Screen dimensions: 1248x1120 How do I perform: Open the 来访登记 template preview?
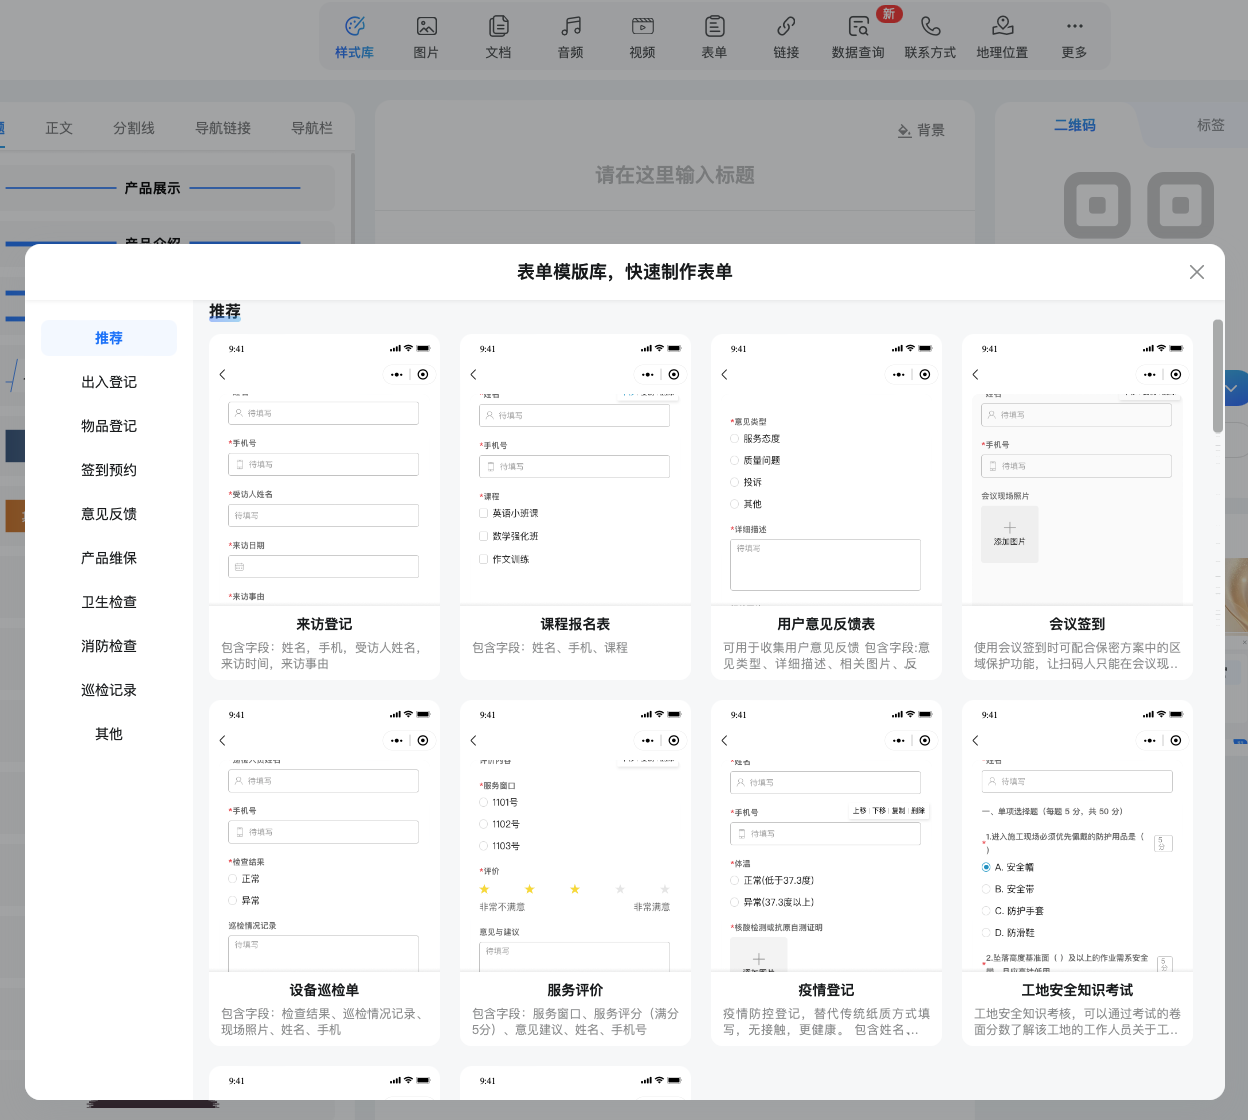tap(324, 470)
